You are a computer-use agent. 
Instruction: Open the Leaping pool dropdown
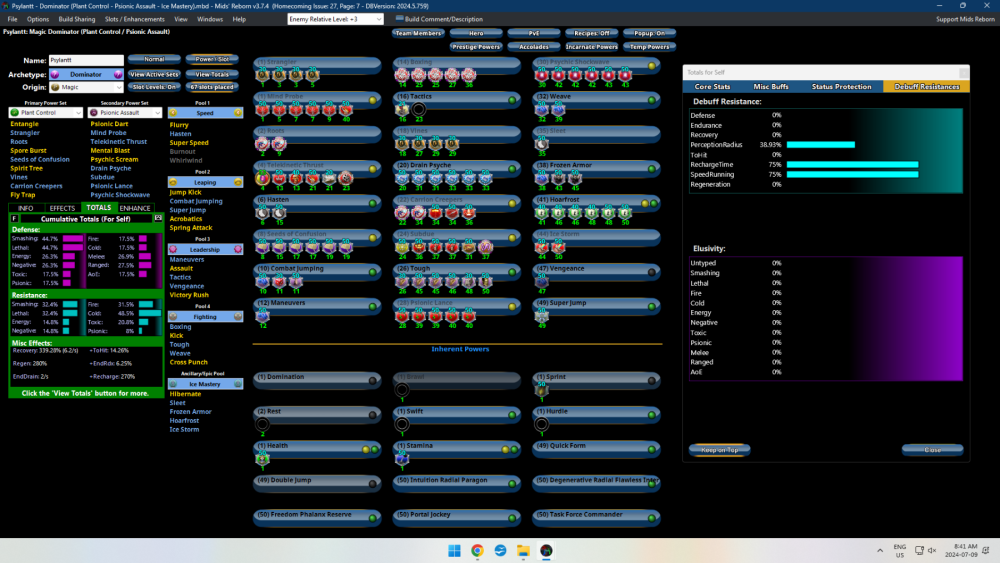click(x=205, y=182)
